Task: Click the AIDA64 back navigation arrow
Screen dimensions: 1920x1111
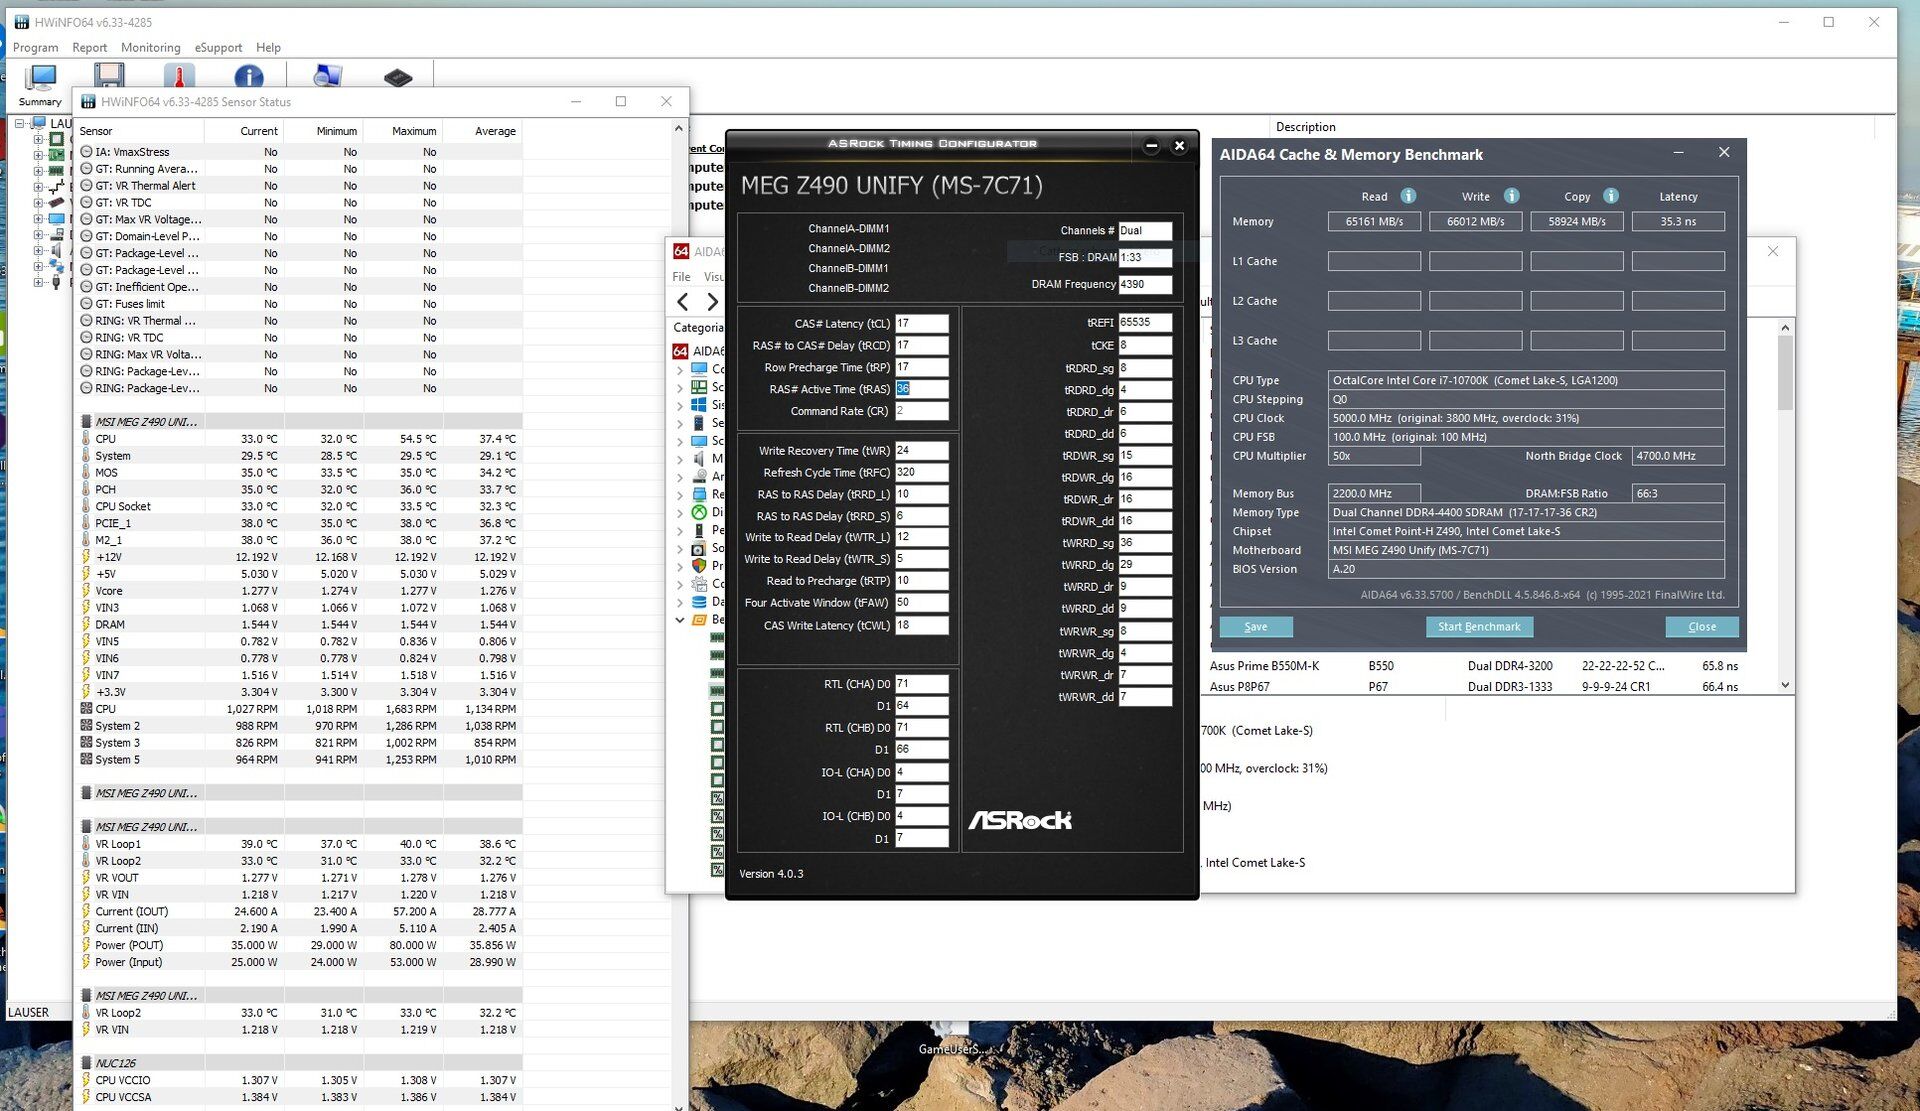Action: (x=683, y=301)
